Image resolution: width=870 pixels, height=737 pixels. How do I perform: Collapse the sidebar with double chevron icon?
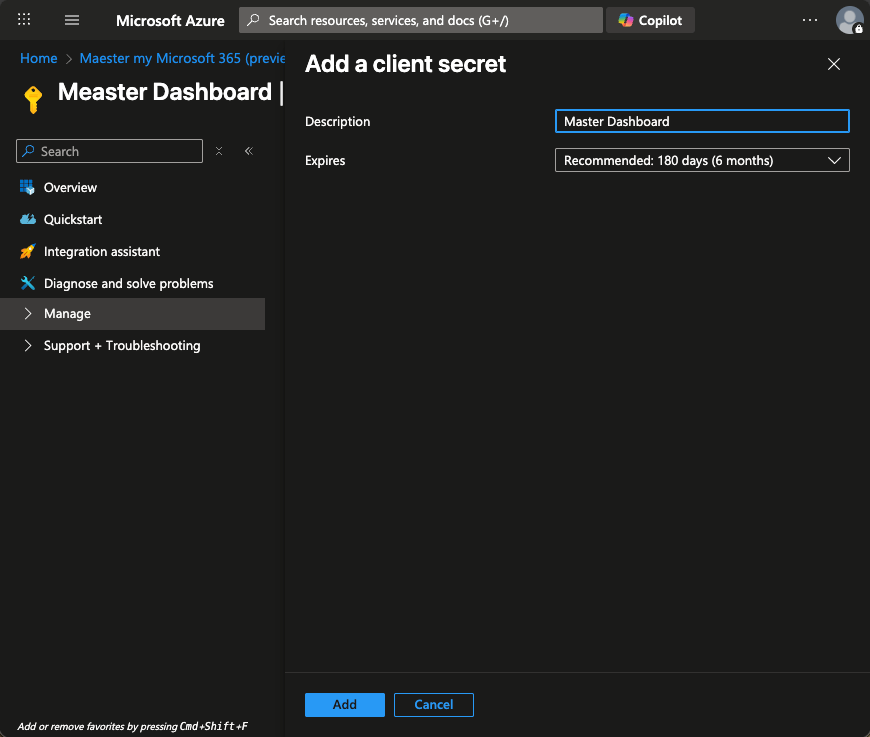point(249,151)
